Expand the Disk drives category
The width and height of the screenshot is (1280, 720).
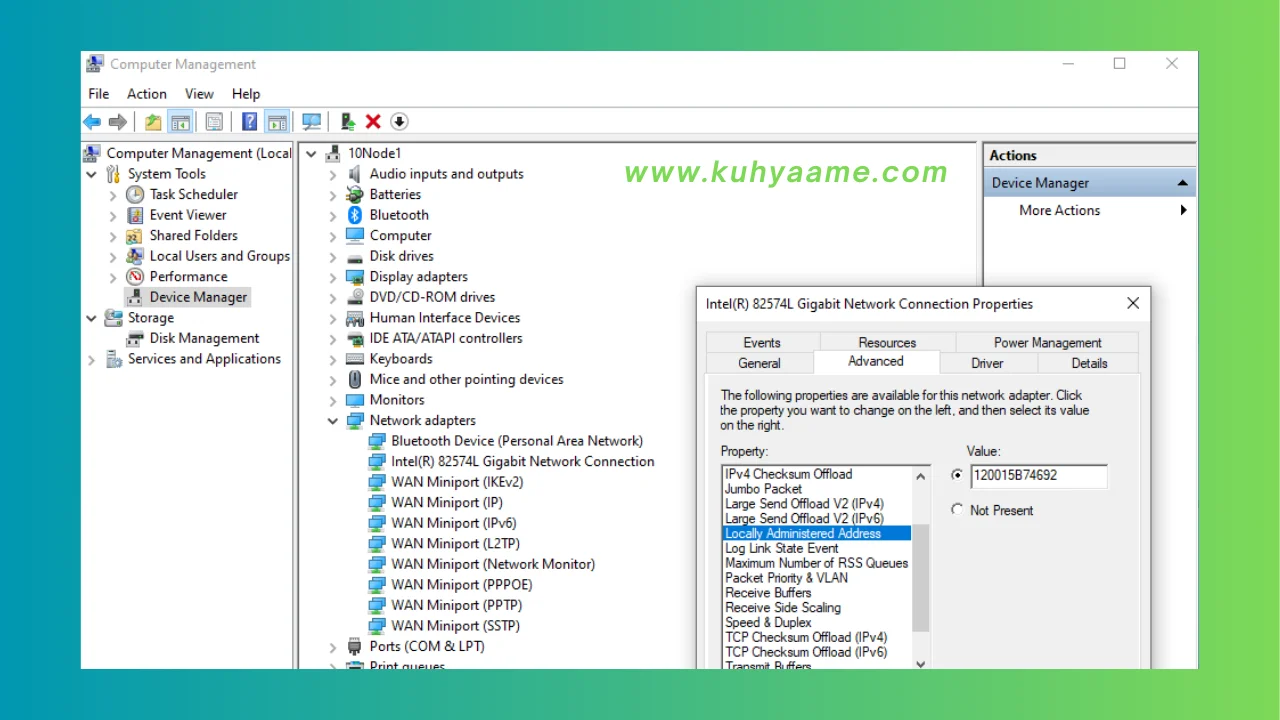(333, 256)
